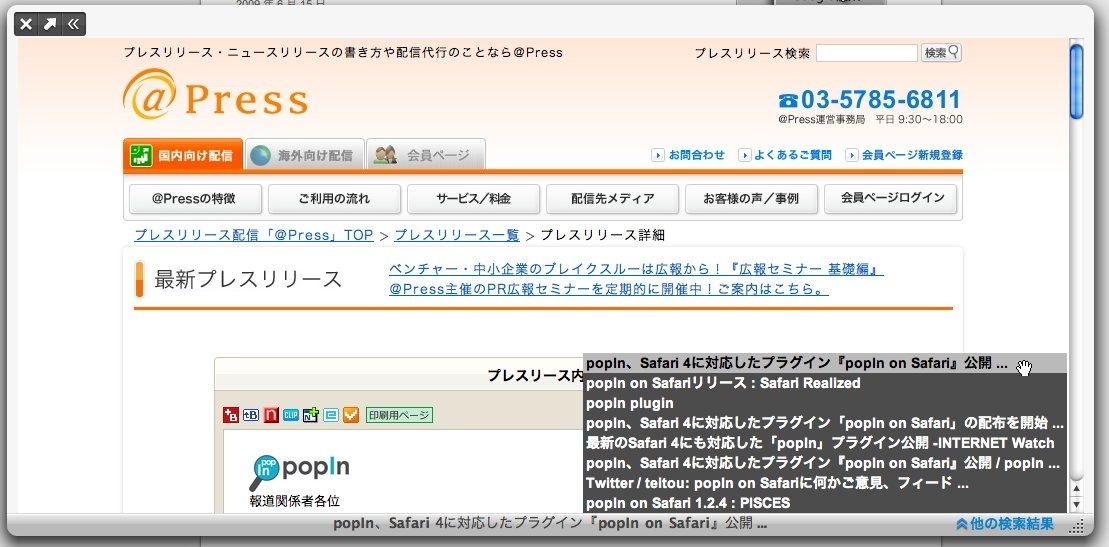This screenshot has width=1109, height=547.
Task: Select result 'popIn on Safariリリース : Safari Realized'
Action: [825, 384]
